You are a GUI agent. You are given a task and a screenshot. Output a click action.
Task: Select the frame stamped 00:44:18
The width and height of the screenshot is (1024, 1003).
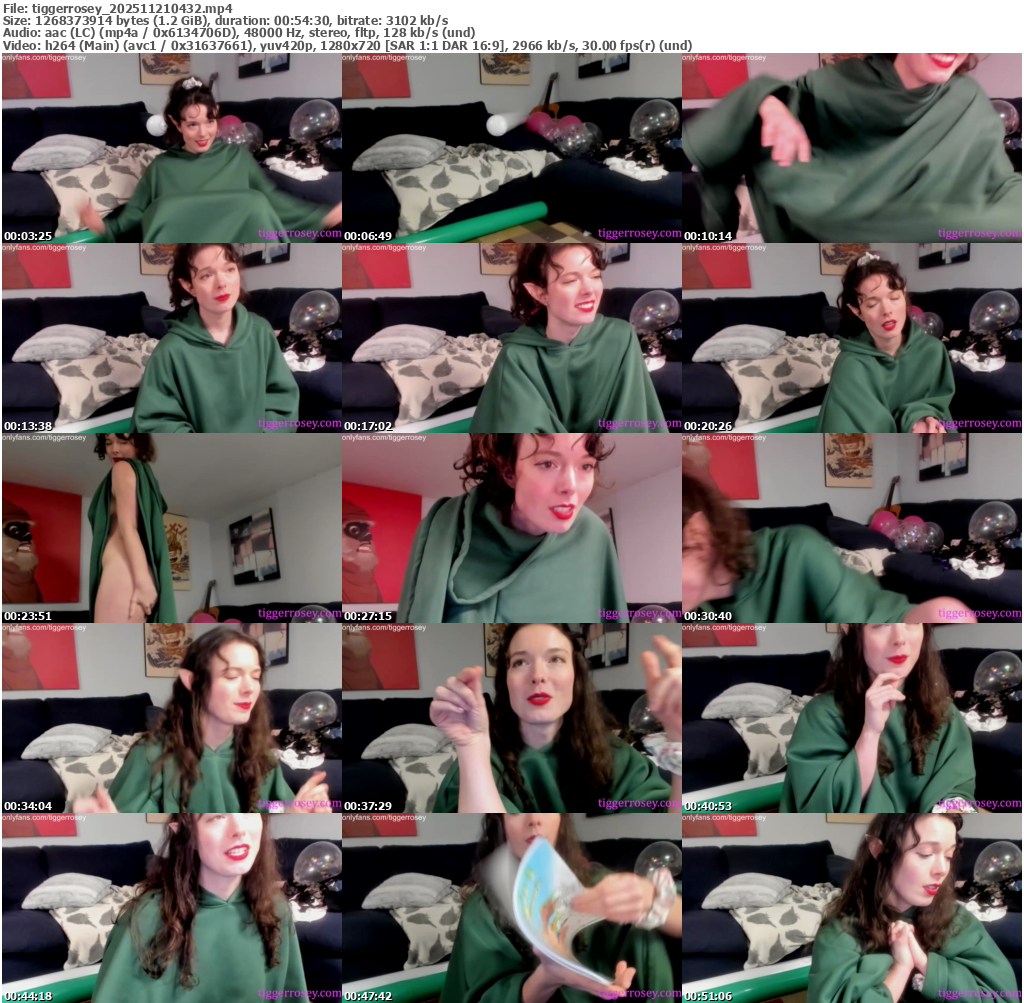point(172,908)
